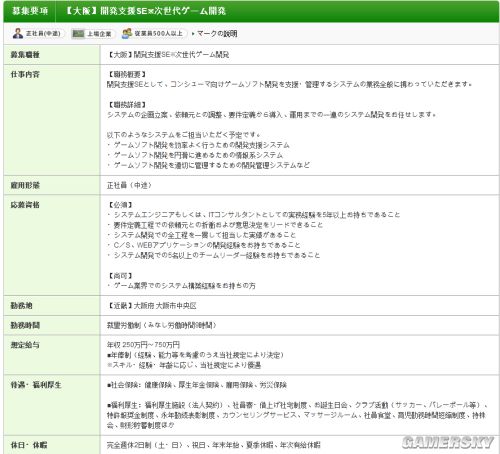This screenshot has height=454, width=500.
Task: Click the 正社員(中途) badge label
Action: tap(43, 34)
